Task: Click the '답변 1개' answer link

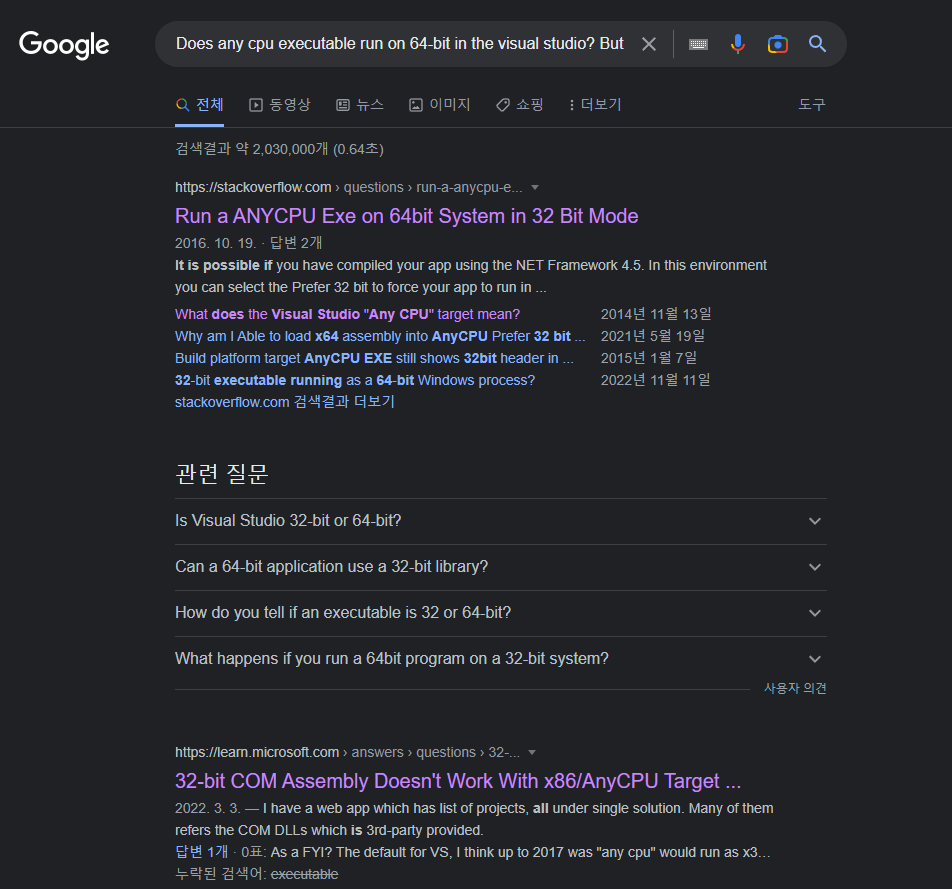Action: 202,852
